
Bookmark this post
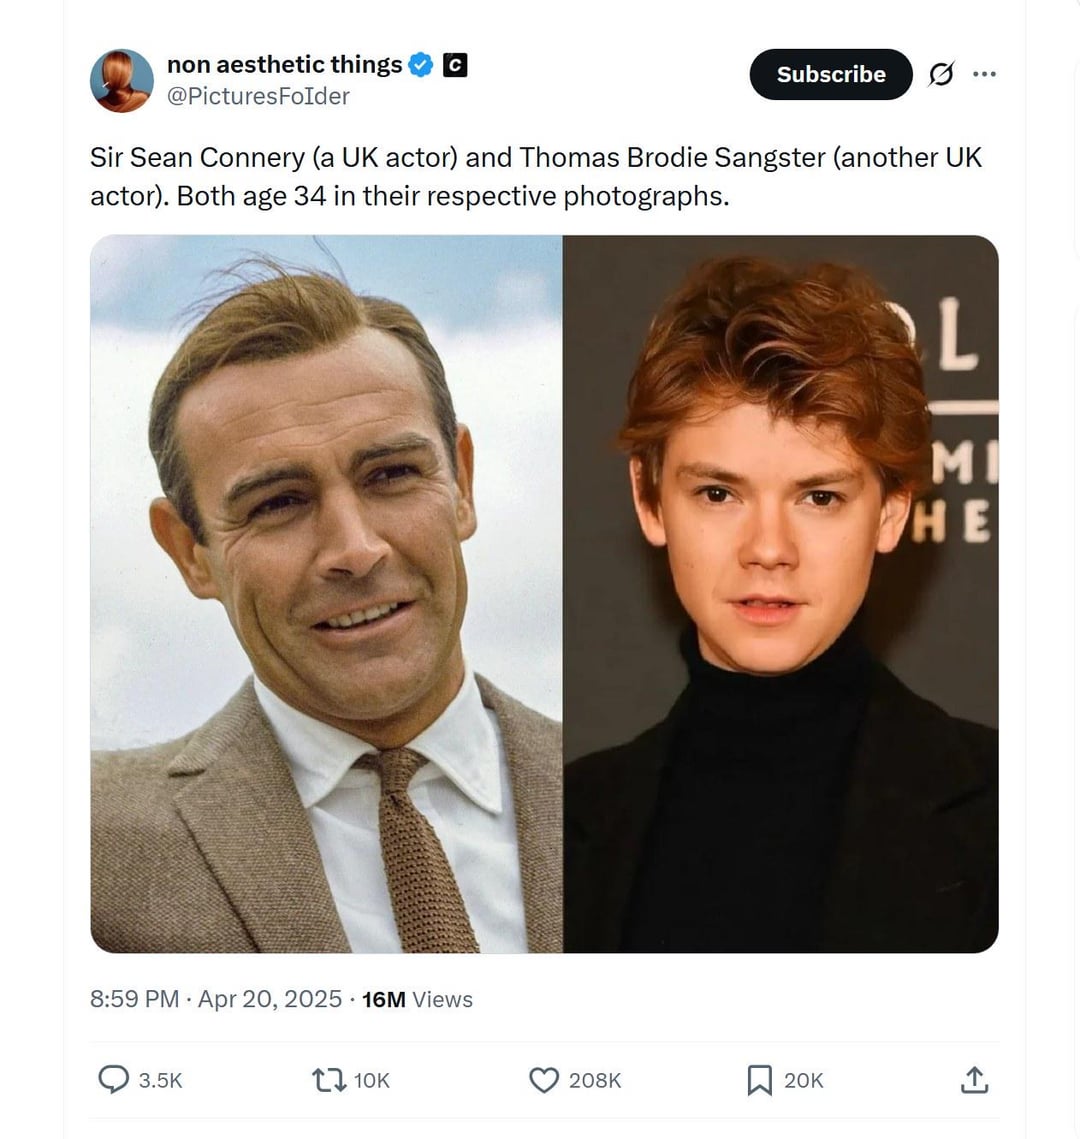(759, 1080)
